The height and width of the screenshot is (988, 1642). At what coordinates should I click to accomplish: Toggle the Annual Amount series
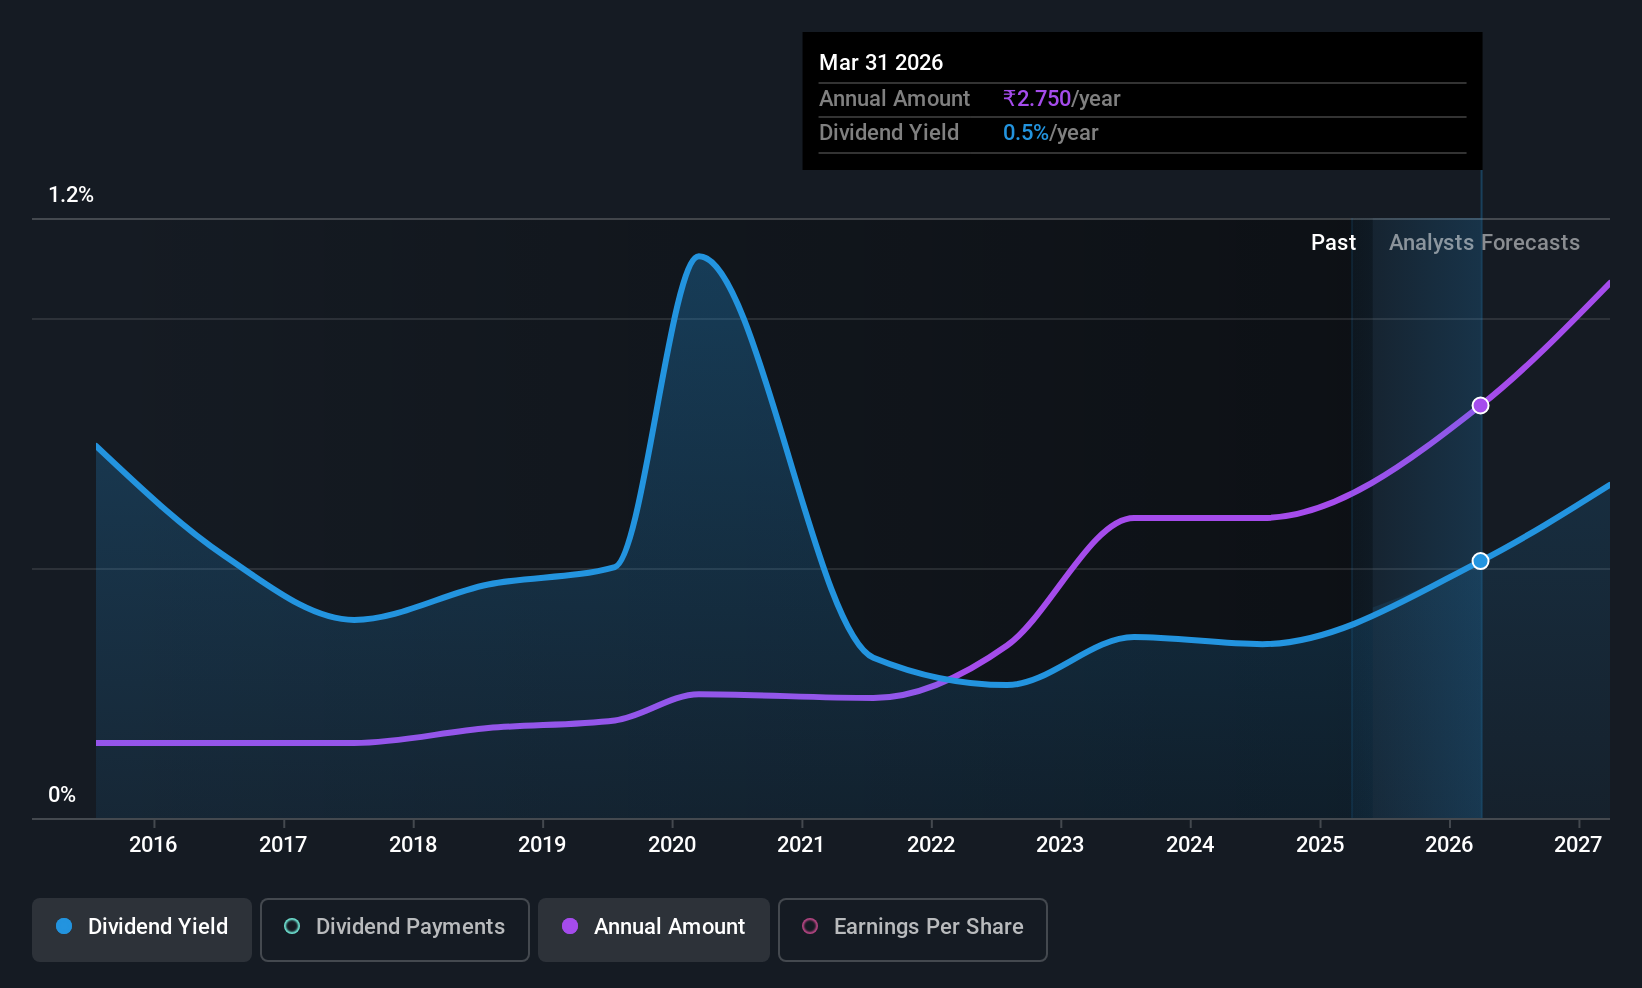[654, 930]
